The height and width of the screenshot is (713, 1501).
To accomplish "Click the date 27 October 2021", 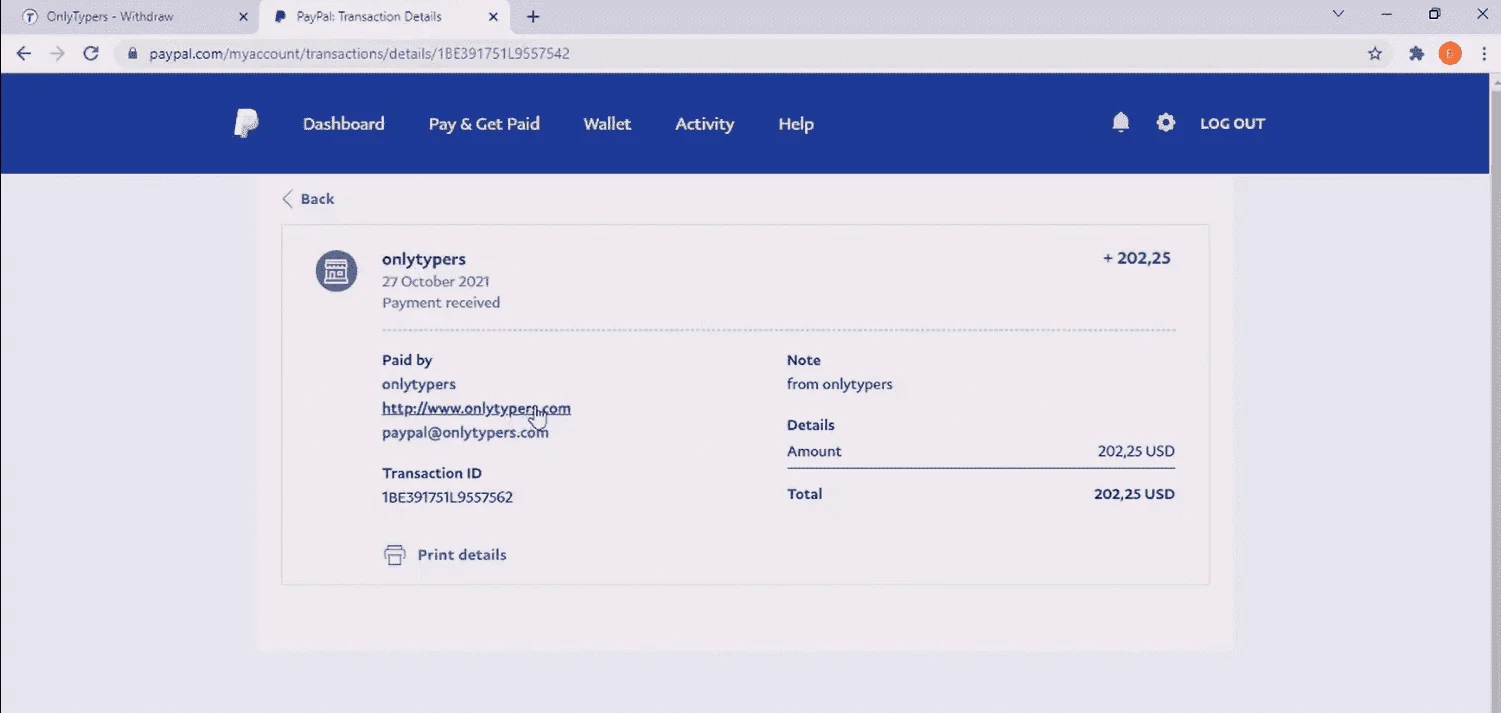I will 436,281.
